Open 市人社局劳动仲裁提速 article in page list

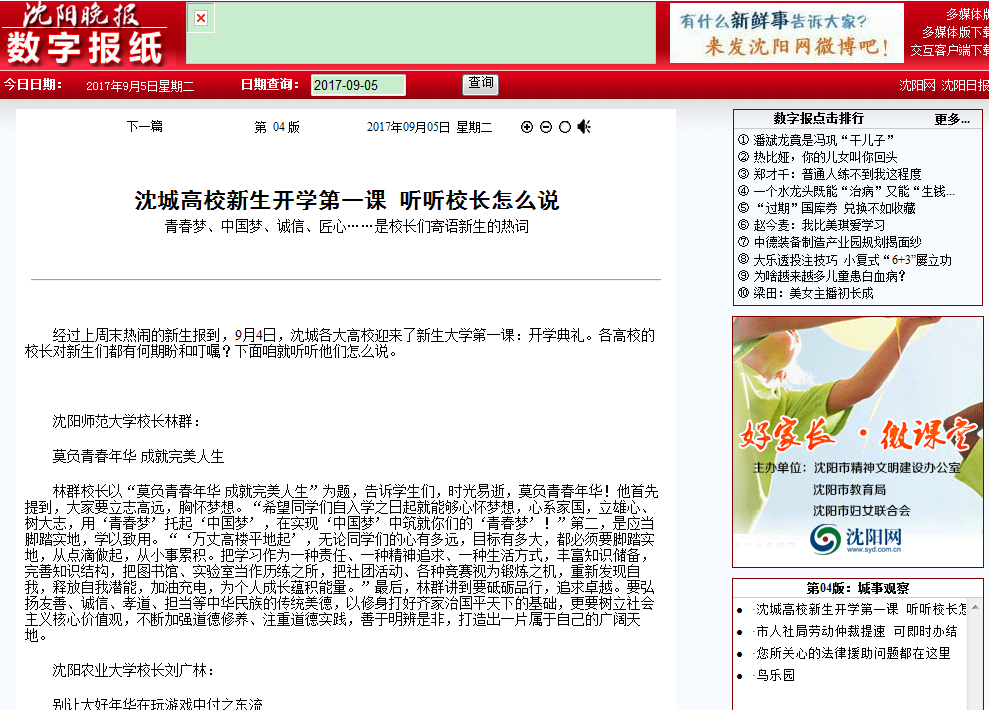(x=856, y=631)
